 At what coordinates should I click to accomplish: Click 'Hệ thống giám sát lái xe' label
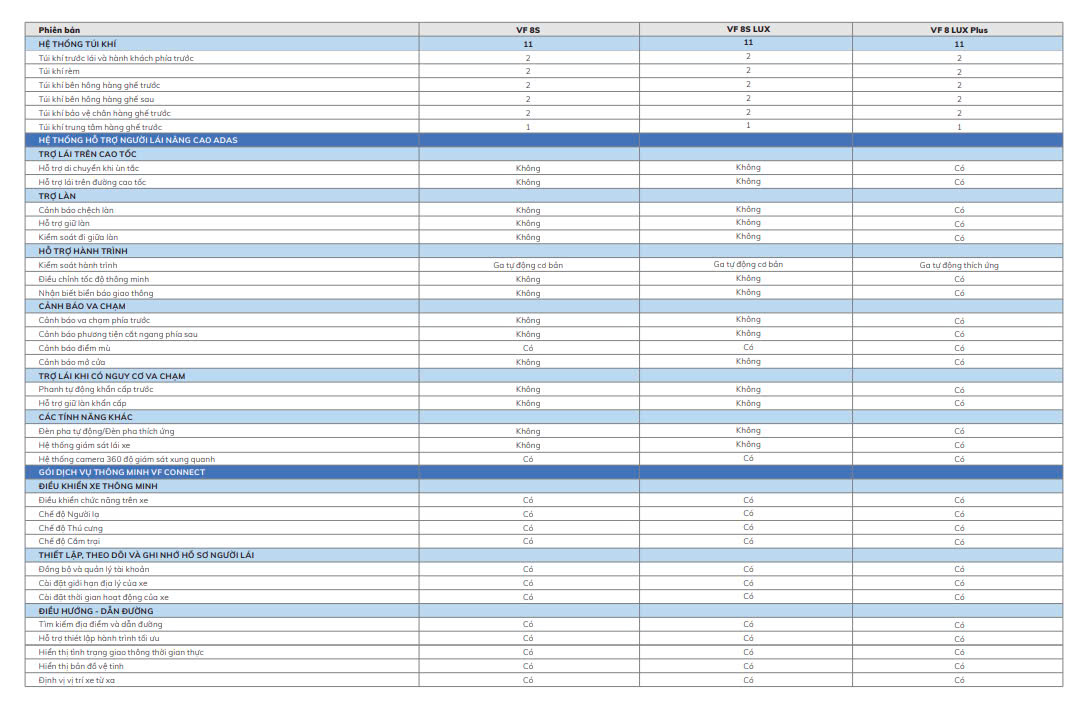84,445
